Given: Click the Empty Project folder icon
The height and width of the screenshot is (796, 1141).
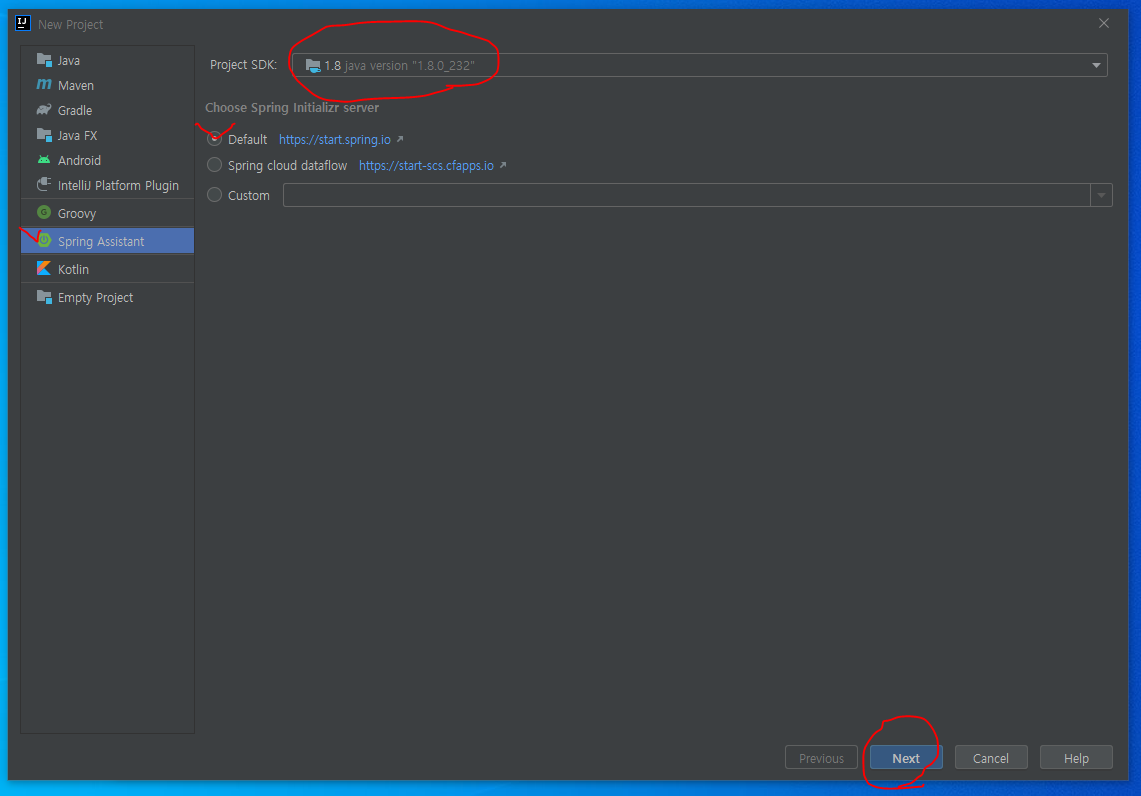Looking at the screenshot, I should pos(44,297).
